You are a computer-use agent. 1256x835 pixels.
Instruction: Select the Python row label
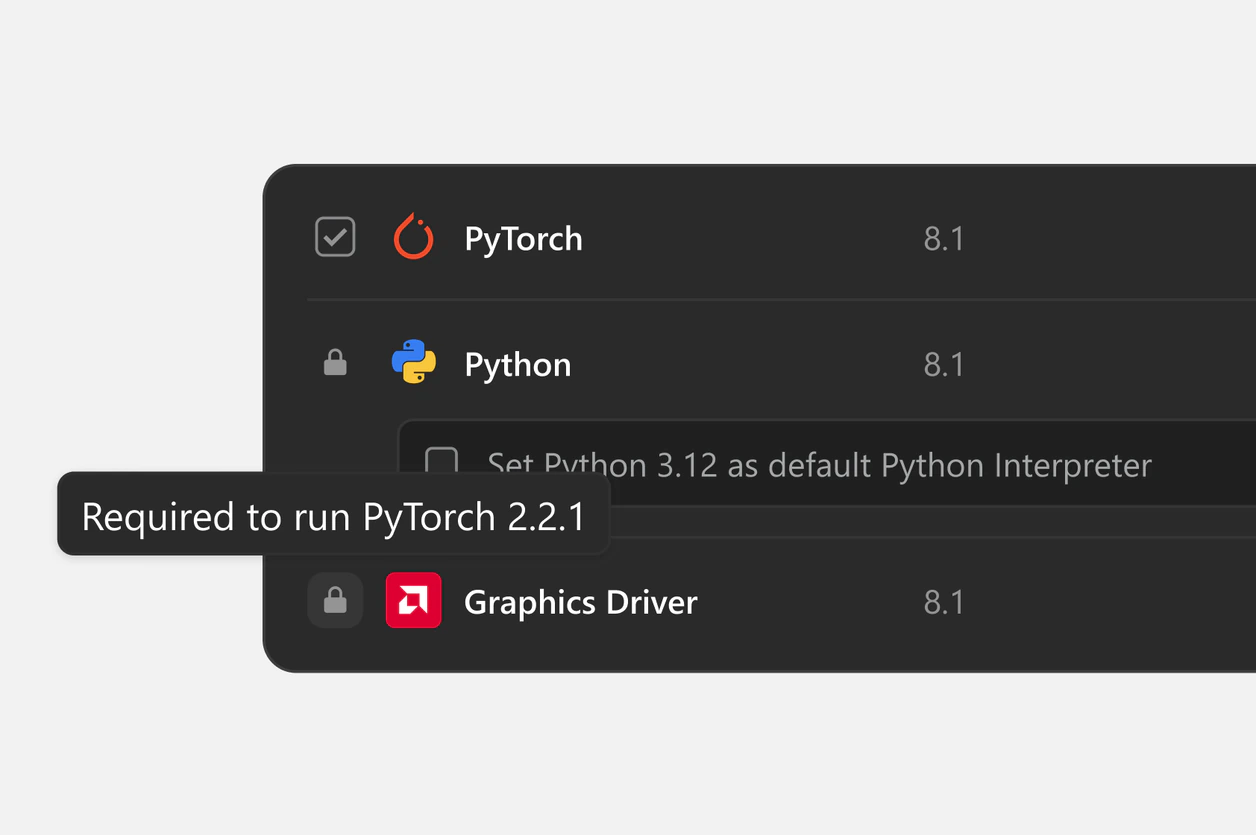click(x=517, y=365)
